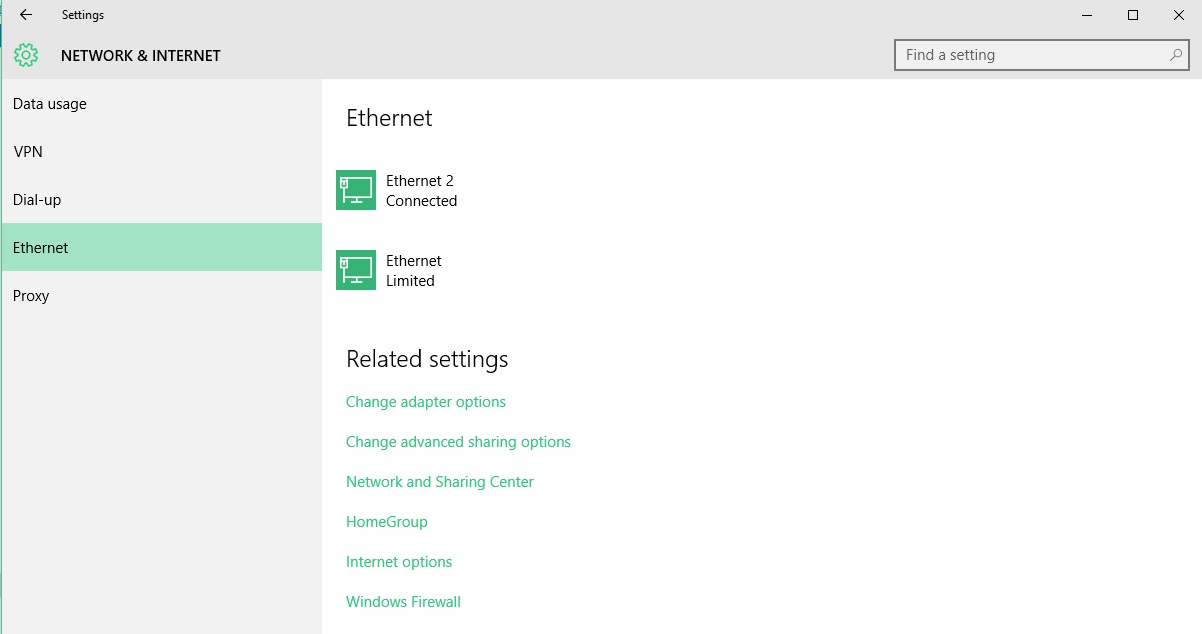Open the HomeGroup link

click(387, 522)
